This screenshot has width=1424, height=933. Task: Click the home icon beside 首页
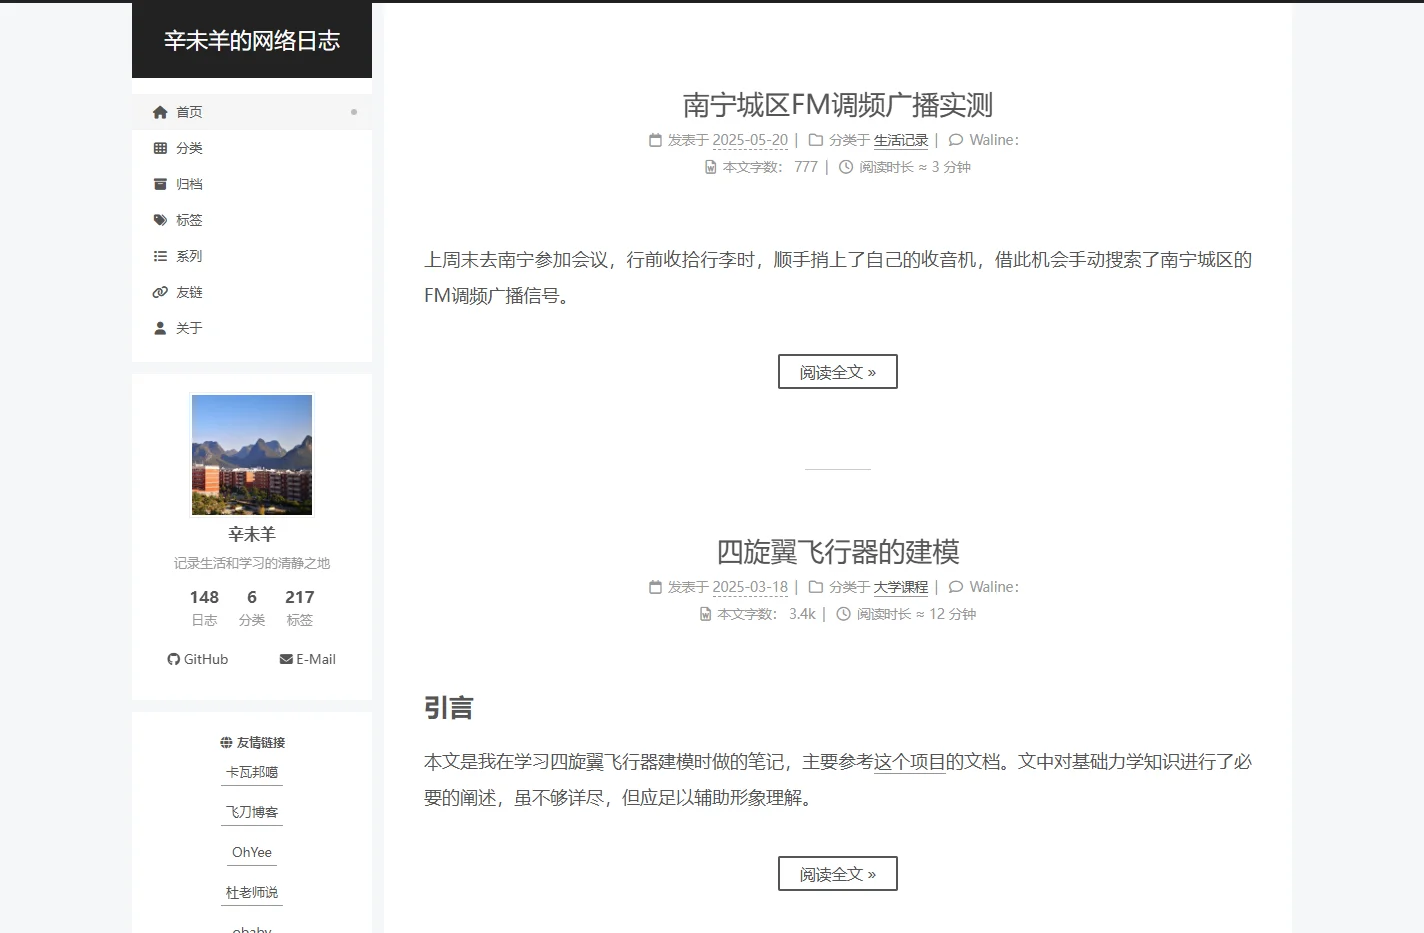pos(160,112)
